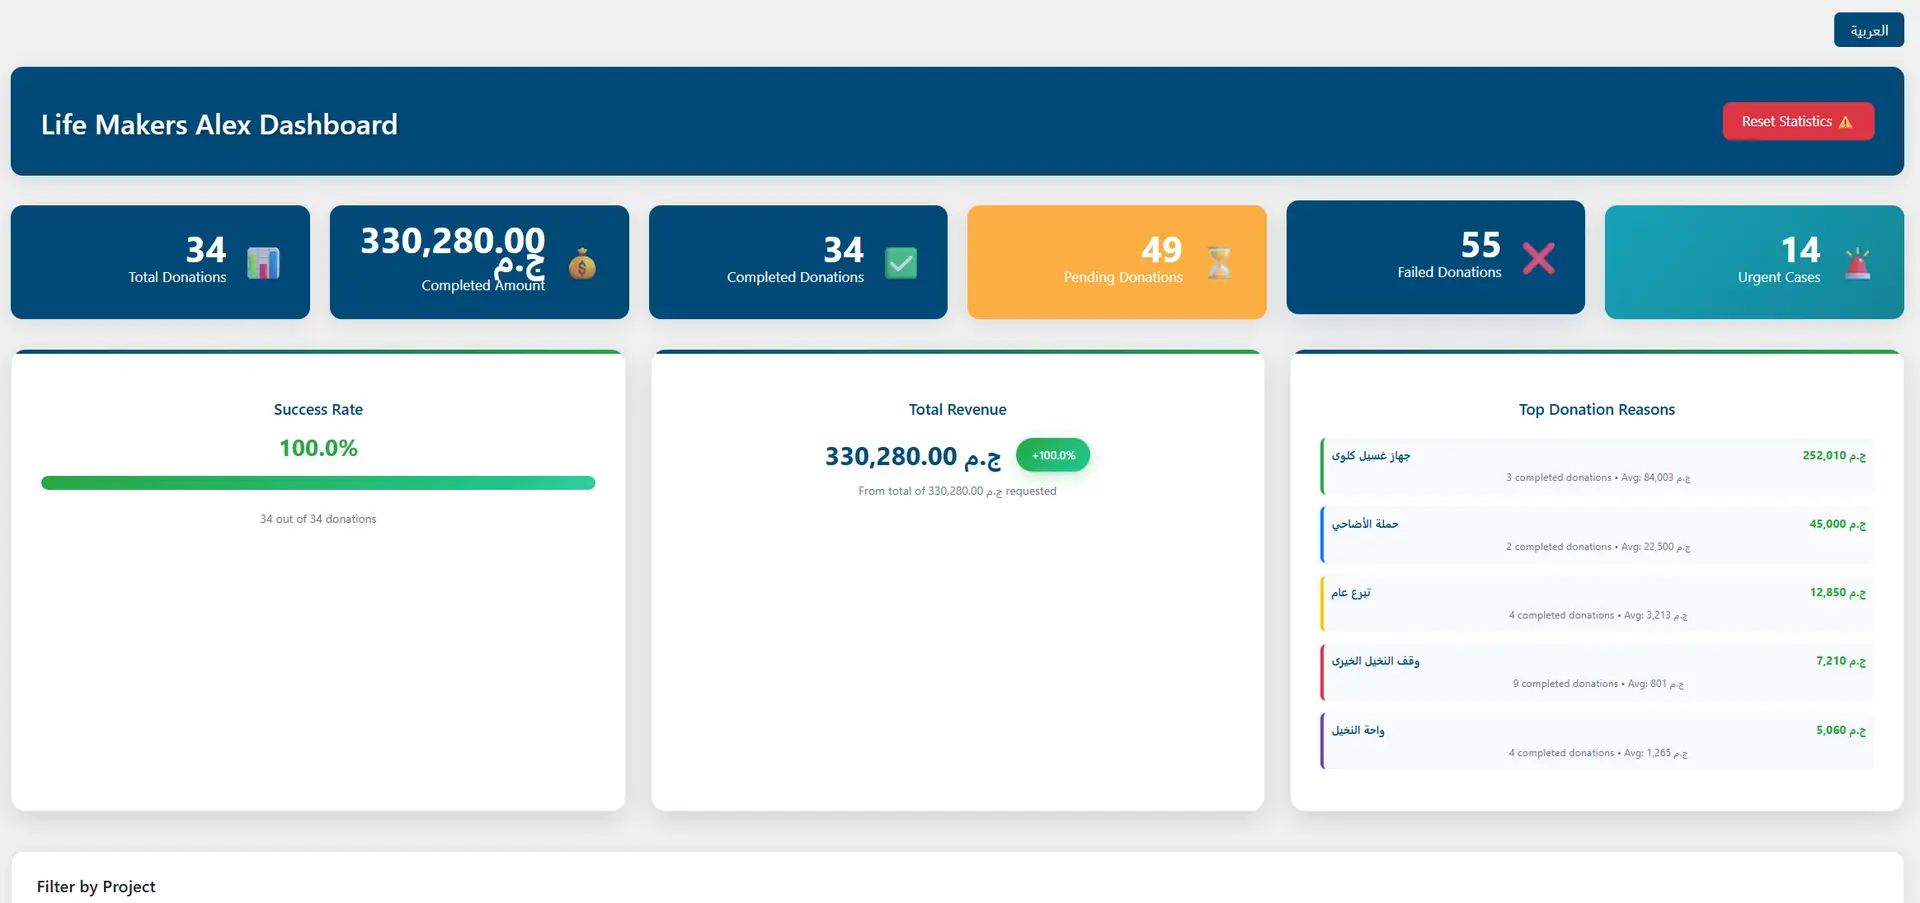1920x903 pixels.
Task: Select the جهاز غسيل كلوى donation reason
Action: [x=1370, y=456]
